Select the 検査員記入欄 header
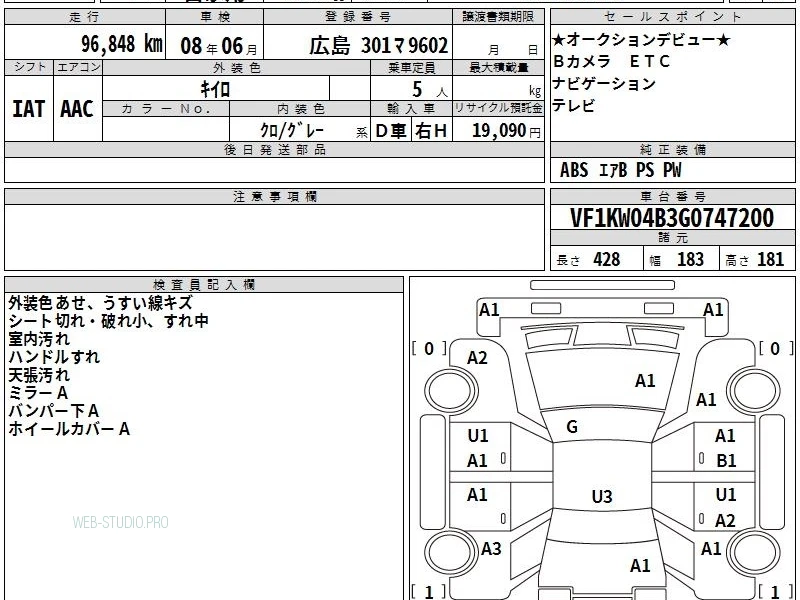 [204, 285]
